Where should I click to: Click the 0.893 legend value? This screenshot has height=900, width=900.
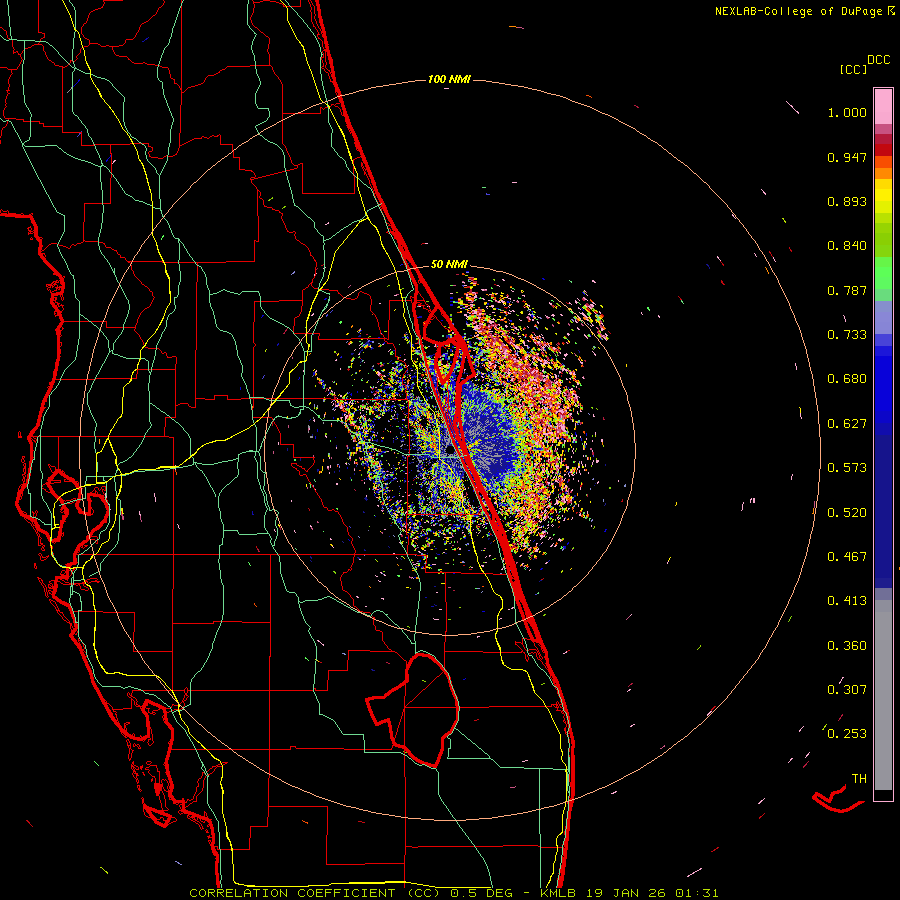[847, 201]
